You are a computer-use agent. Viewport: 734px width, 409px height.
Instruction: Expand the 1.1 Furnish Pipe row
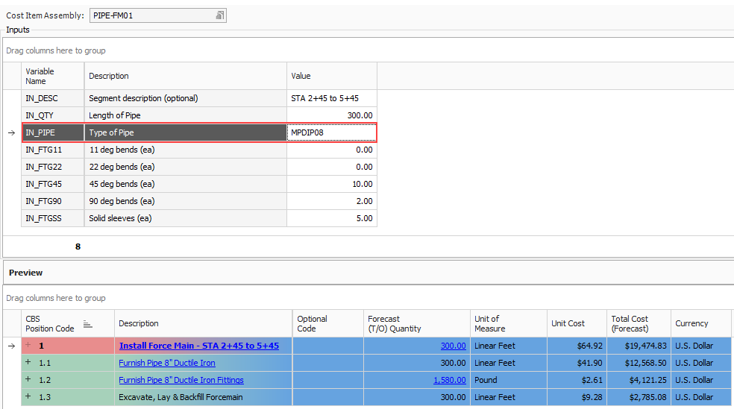click(x=28, y=363)
